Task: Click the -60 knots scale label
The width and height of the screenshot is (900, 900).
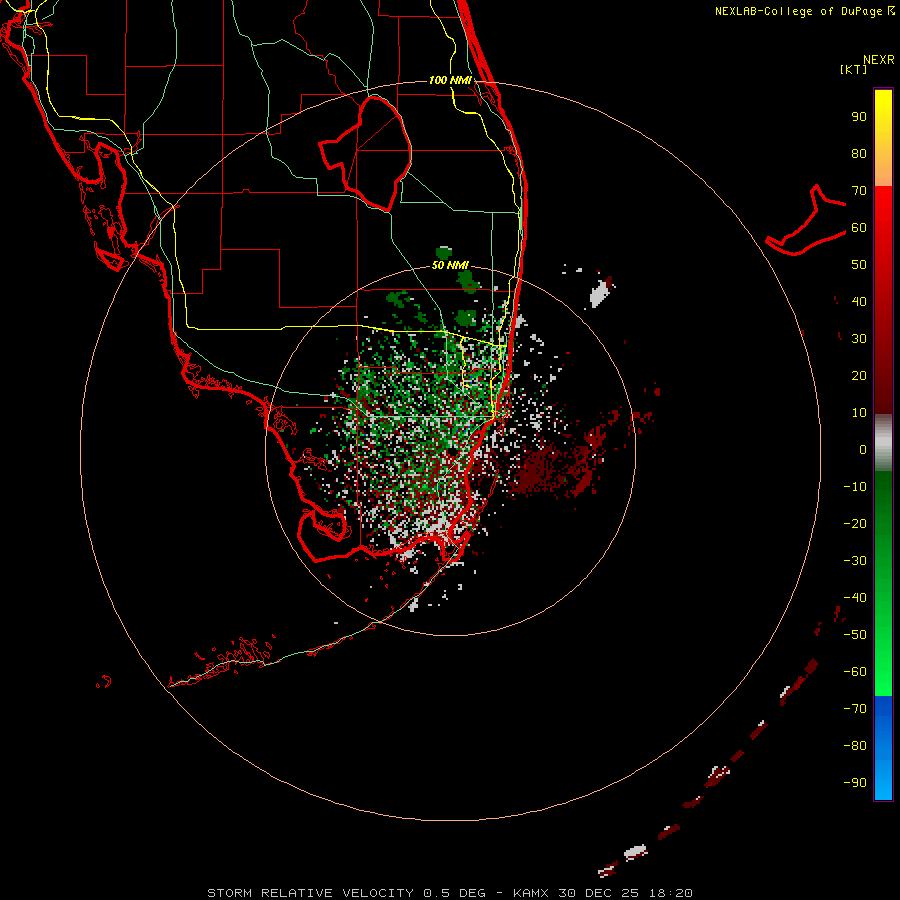Action: coord(855,672)
